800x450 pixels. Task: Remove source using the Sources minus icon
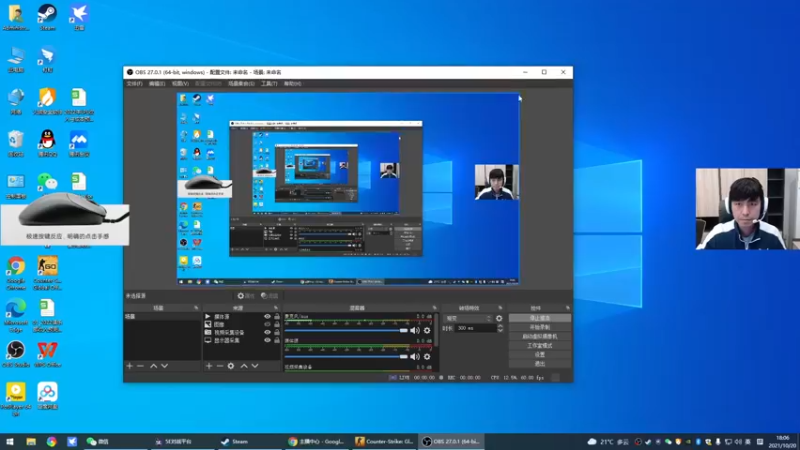219,366
